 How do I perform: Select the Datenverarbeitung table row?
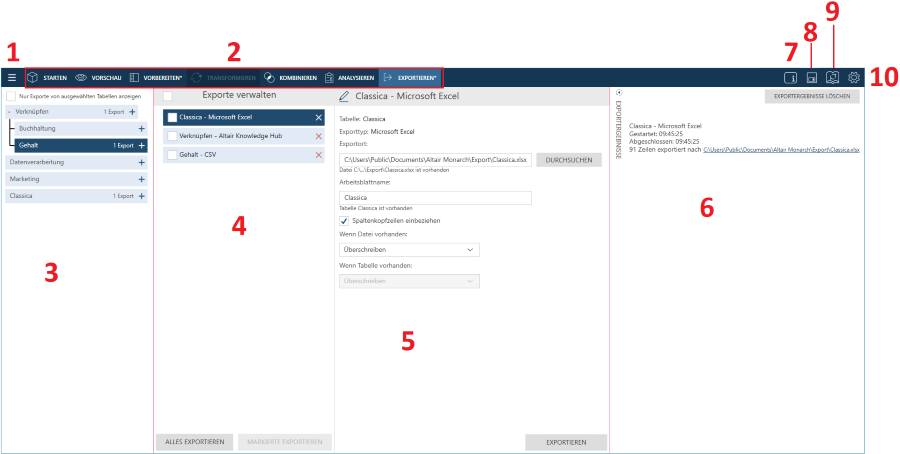[76, 162]
